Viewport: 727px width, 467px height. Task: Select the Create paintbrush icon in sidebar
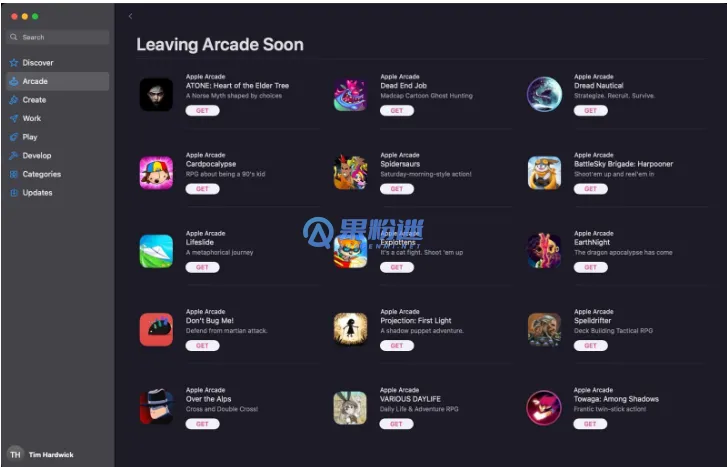(14, 100)
